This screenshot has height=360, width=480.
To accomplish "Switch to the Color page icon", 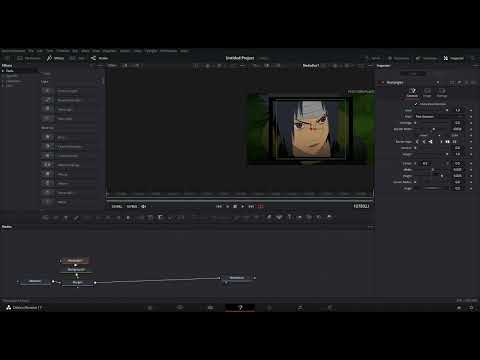I will click(270, 308).
